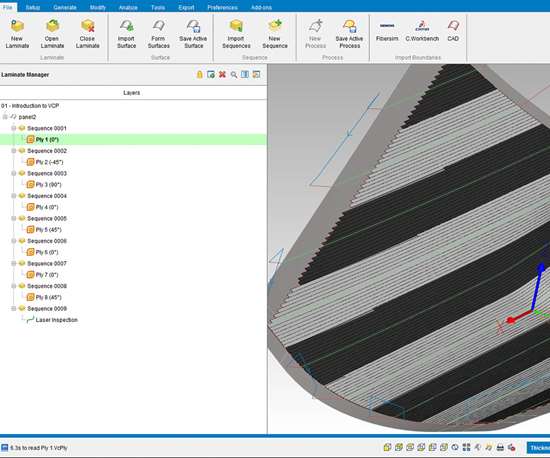Click the Form Surfaces tool
550x458 pixels.
(x=159, y=34)
